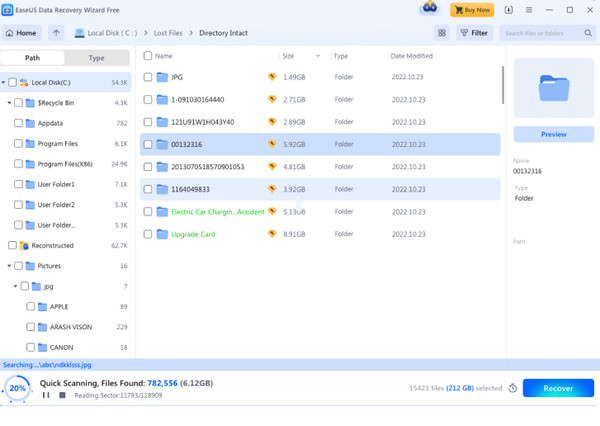This screenshot has height=426, width=600.
Task: Click the Name column header
Action: 163,56
